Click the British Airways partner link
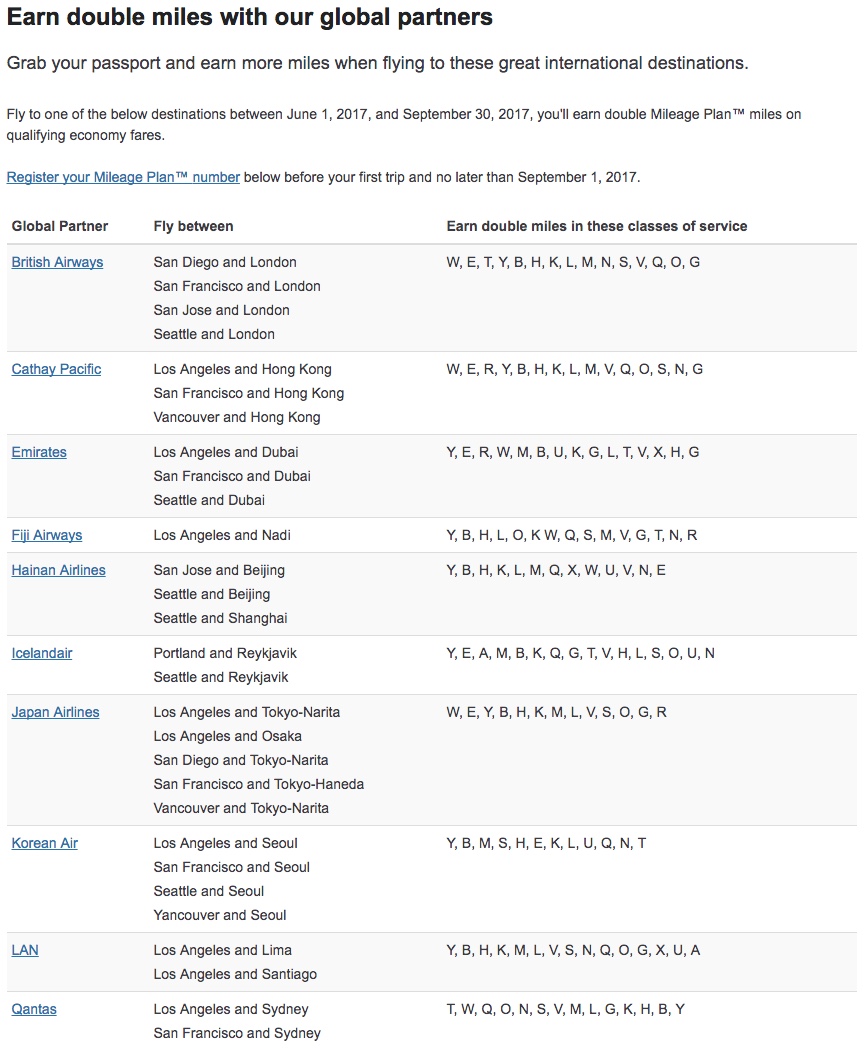 (x=57, y=262)
